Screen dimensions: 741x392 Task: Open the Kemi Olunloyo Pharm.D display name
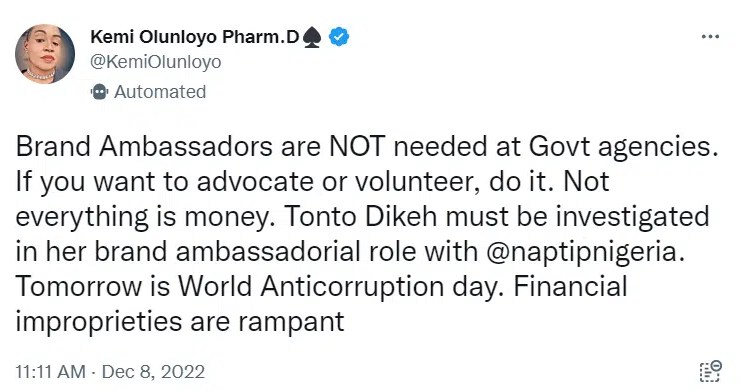(x=195, y=37)
